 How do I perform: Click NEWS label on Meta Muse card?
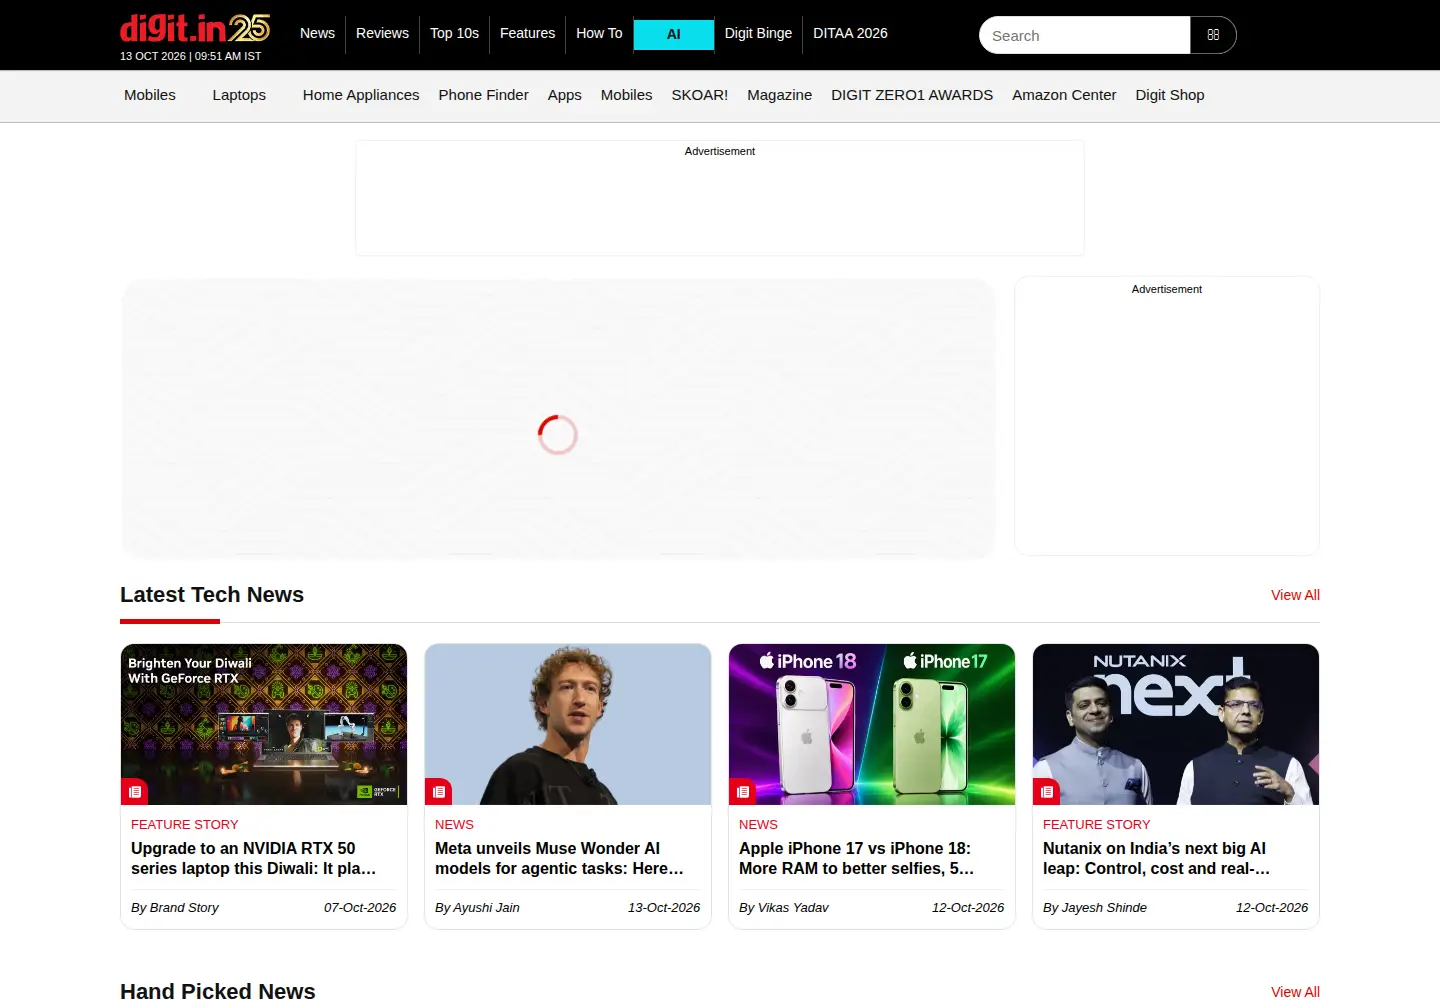pyautogui.click(x=454, y=825)
